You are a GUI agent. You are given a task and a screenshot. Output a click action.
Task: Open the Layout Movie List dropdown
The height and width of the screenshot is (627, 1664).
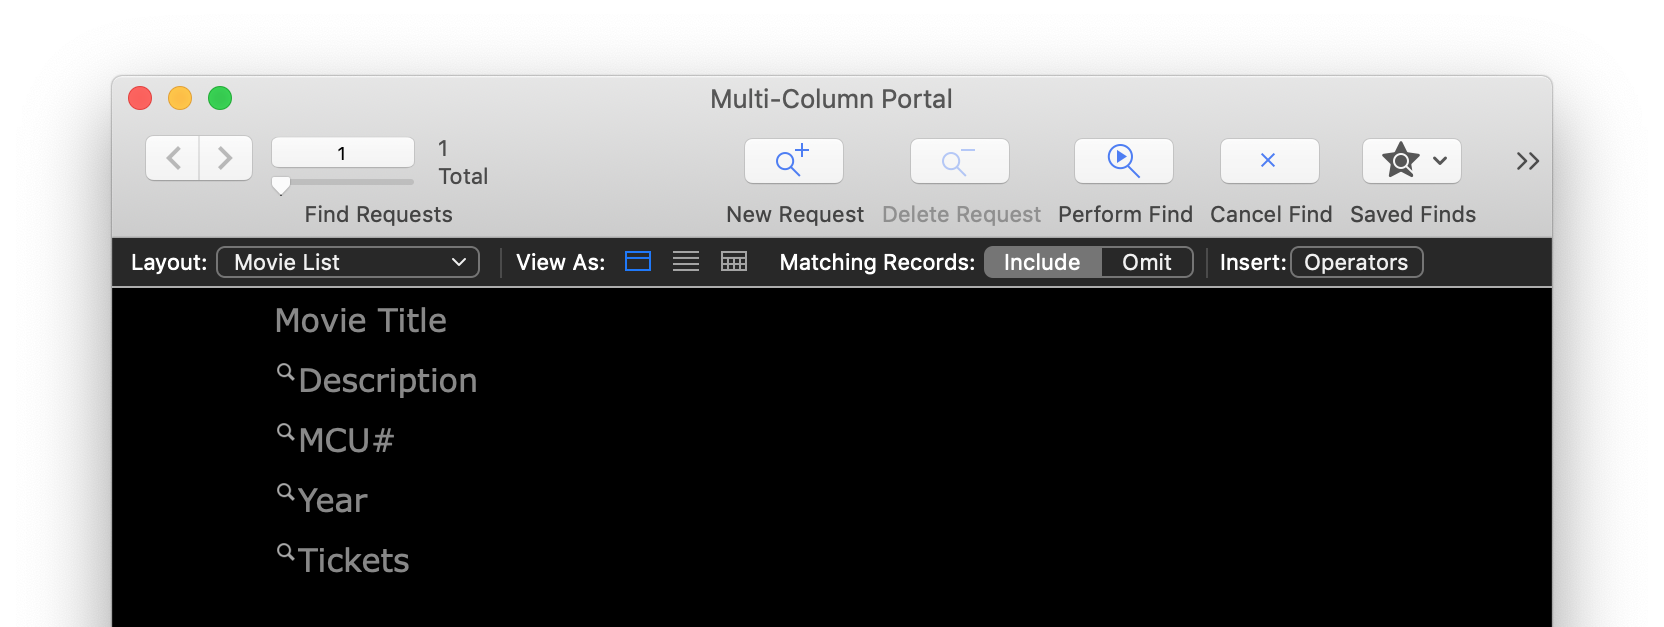[x=348, y=262]
